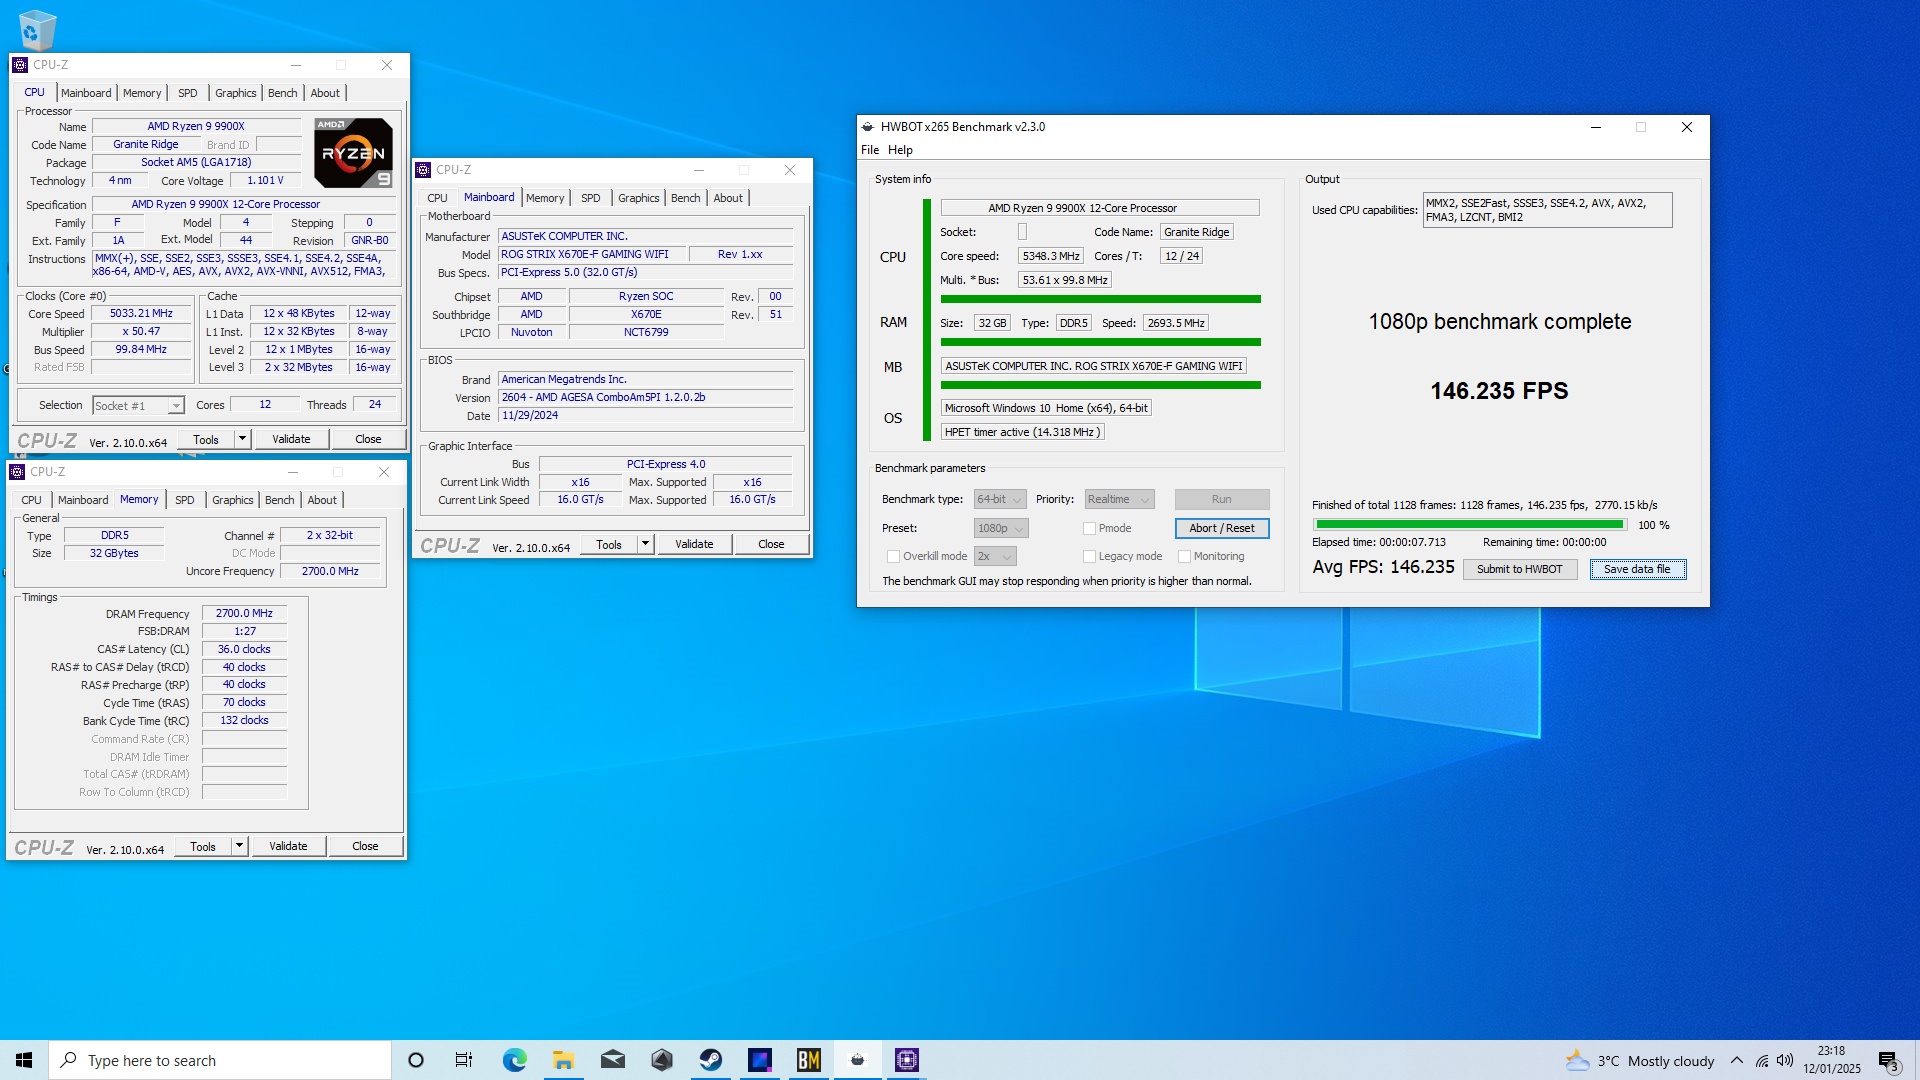Open the File menu in HWBOT x265

point(869,150)
